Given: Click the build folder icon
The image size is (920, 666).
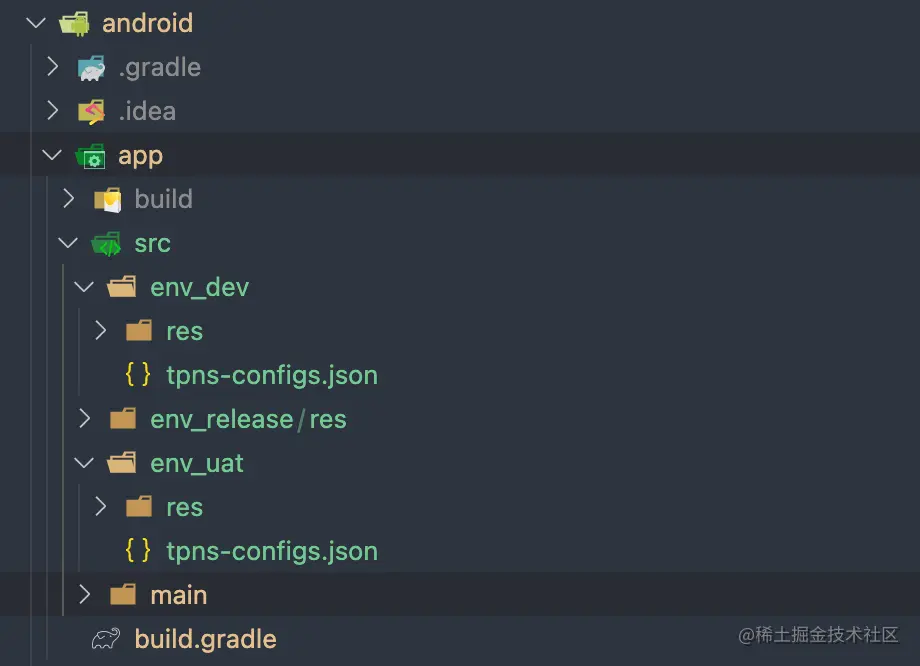Looking at the screenshot, I should tap(107, 199).
